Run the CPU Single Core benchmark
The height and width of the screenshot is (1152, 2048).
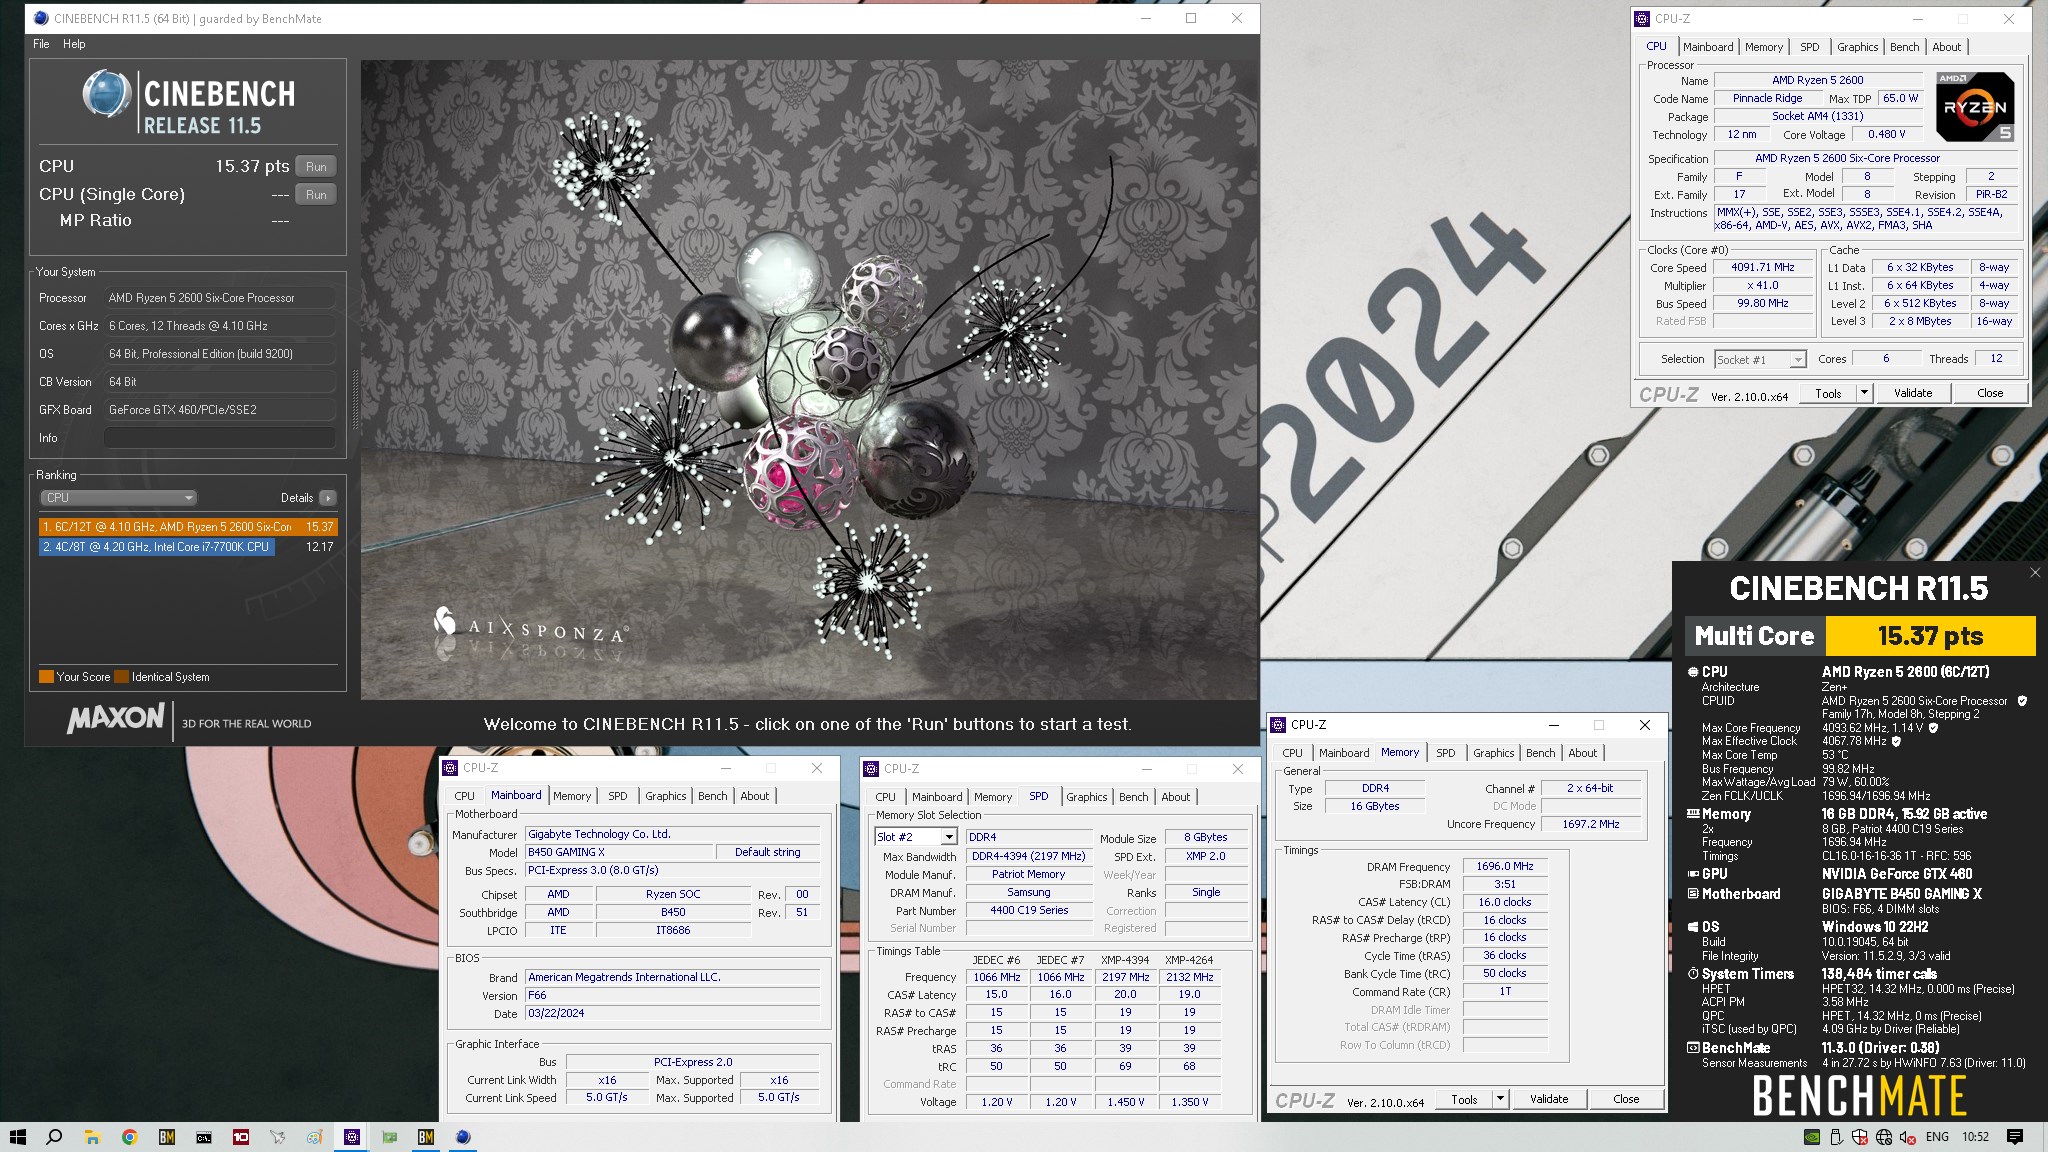(x=316, y=195)
